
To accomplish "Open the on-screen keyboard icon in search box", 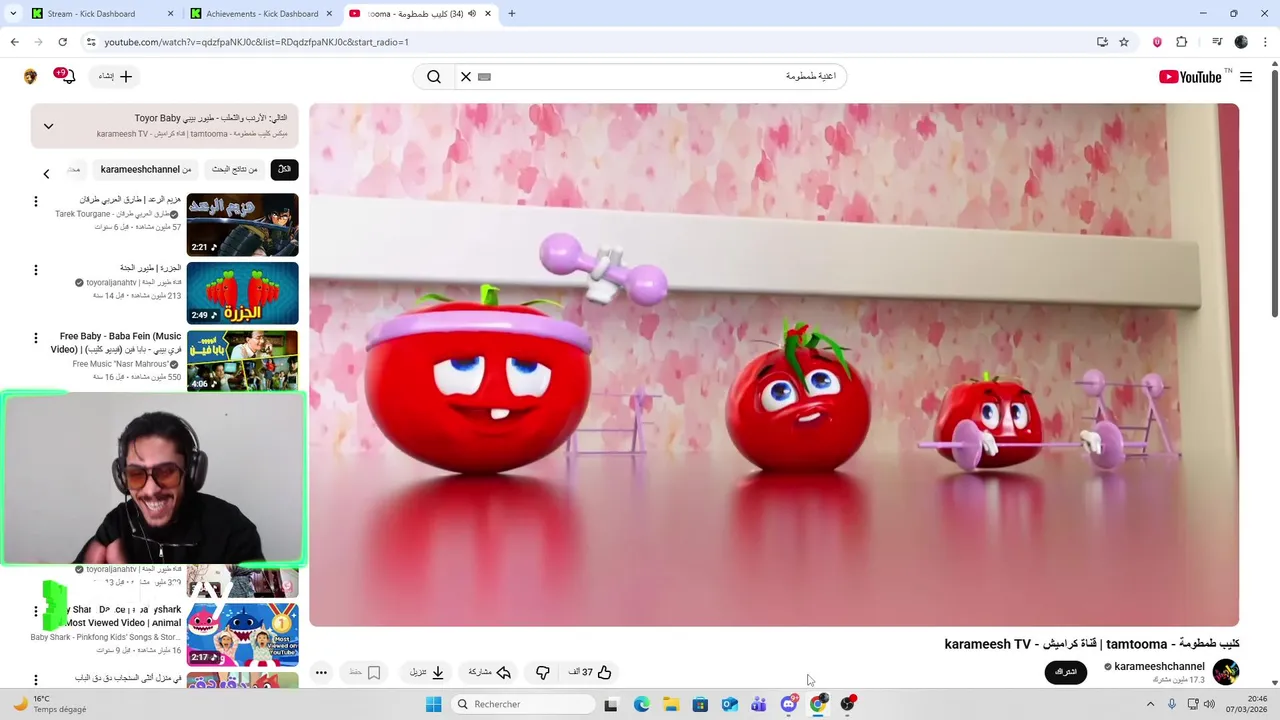I will point(485,77).
